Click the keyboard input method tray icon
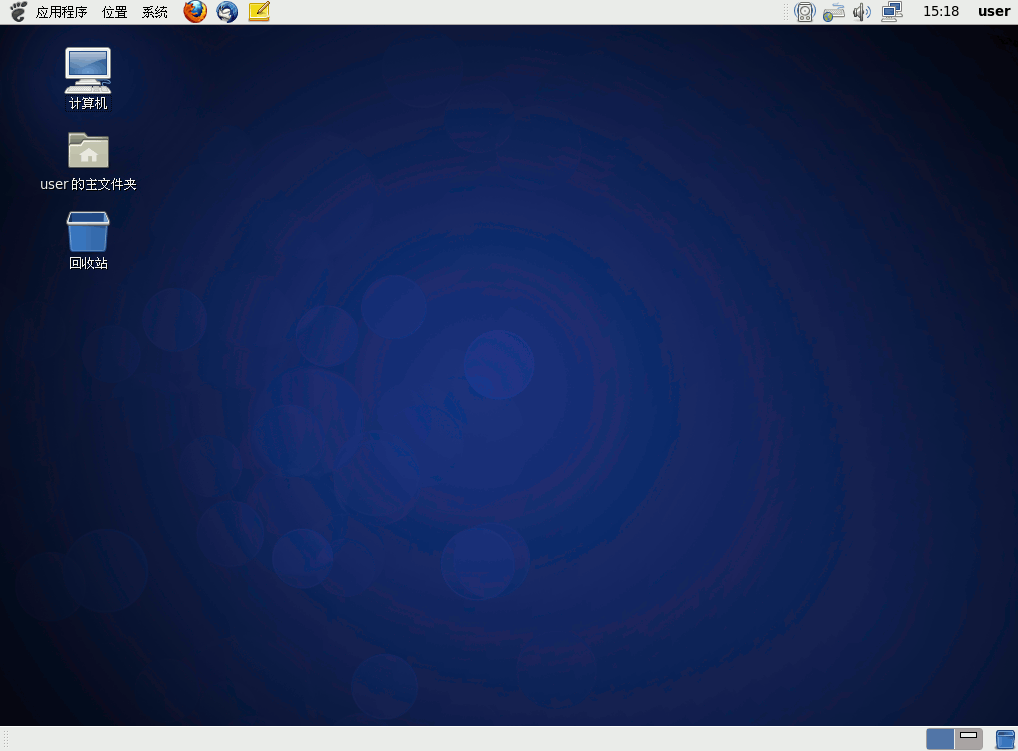 pos(834,12)
